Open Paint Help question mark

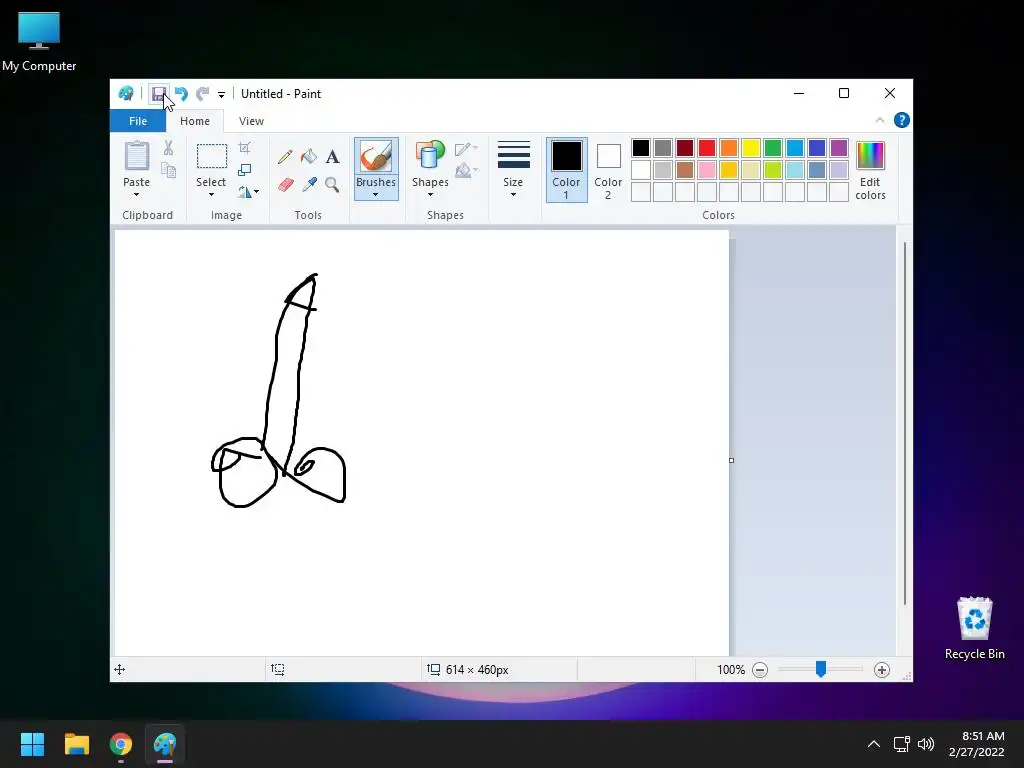click(901, 120)
